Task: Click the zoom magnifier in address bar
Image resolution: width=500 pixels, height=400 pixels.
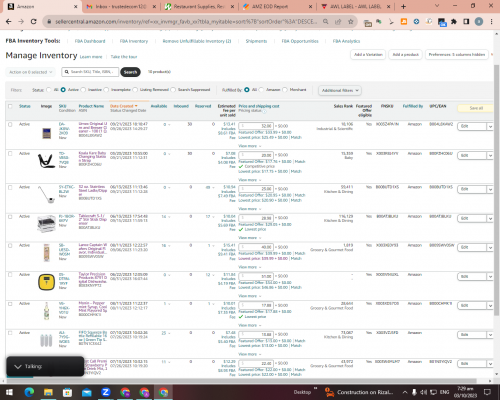Action: 325,22
